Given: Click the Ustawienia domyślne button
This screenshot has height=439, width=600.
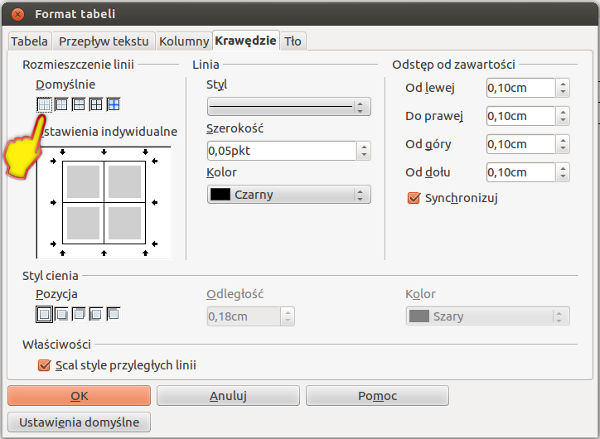Looking at the screenshot, I should click(x=79, y=422).
